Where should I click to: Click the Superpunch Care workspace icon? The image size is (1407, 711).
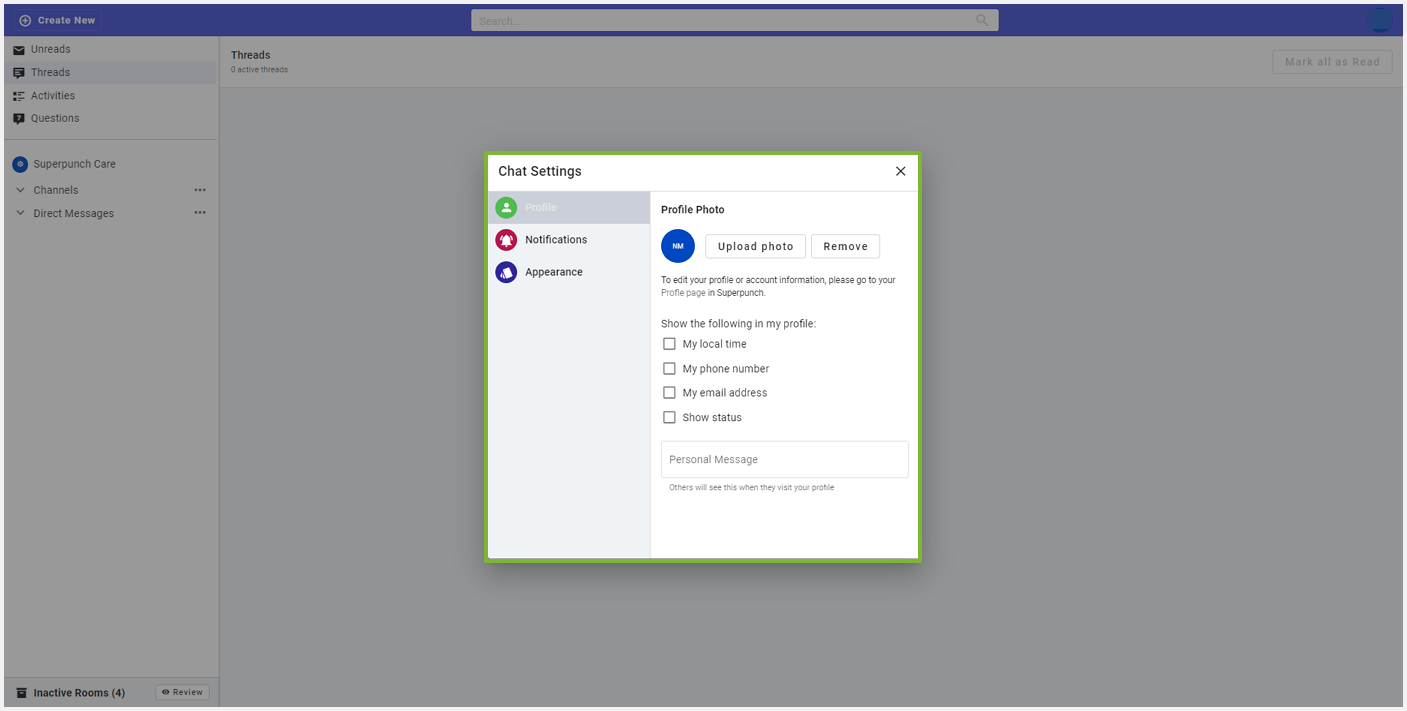20,164
